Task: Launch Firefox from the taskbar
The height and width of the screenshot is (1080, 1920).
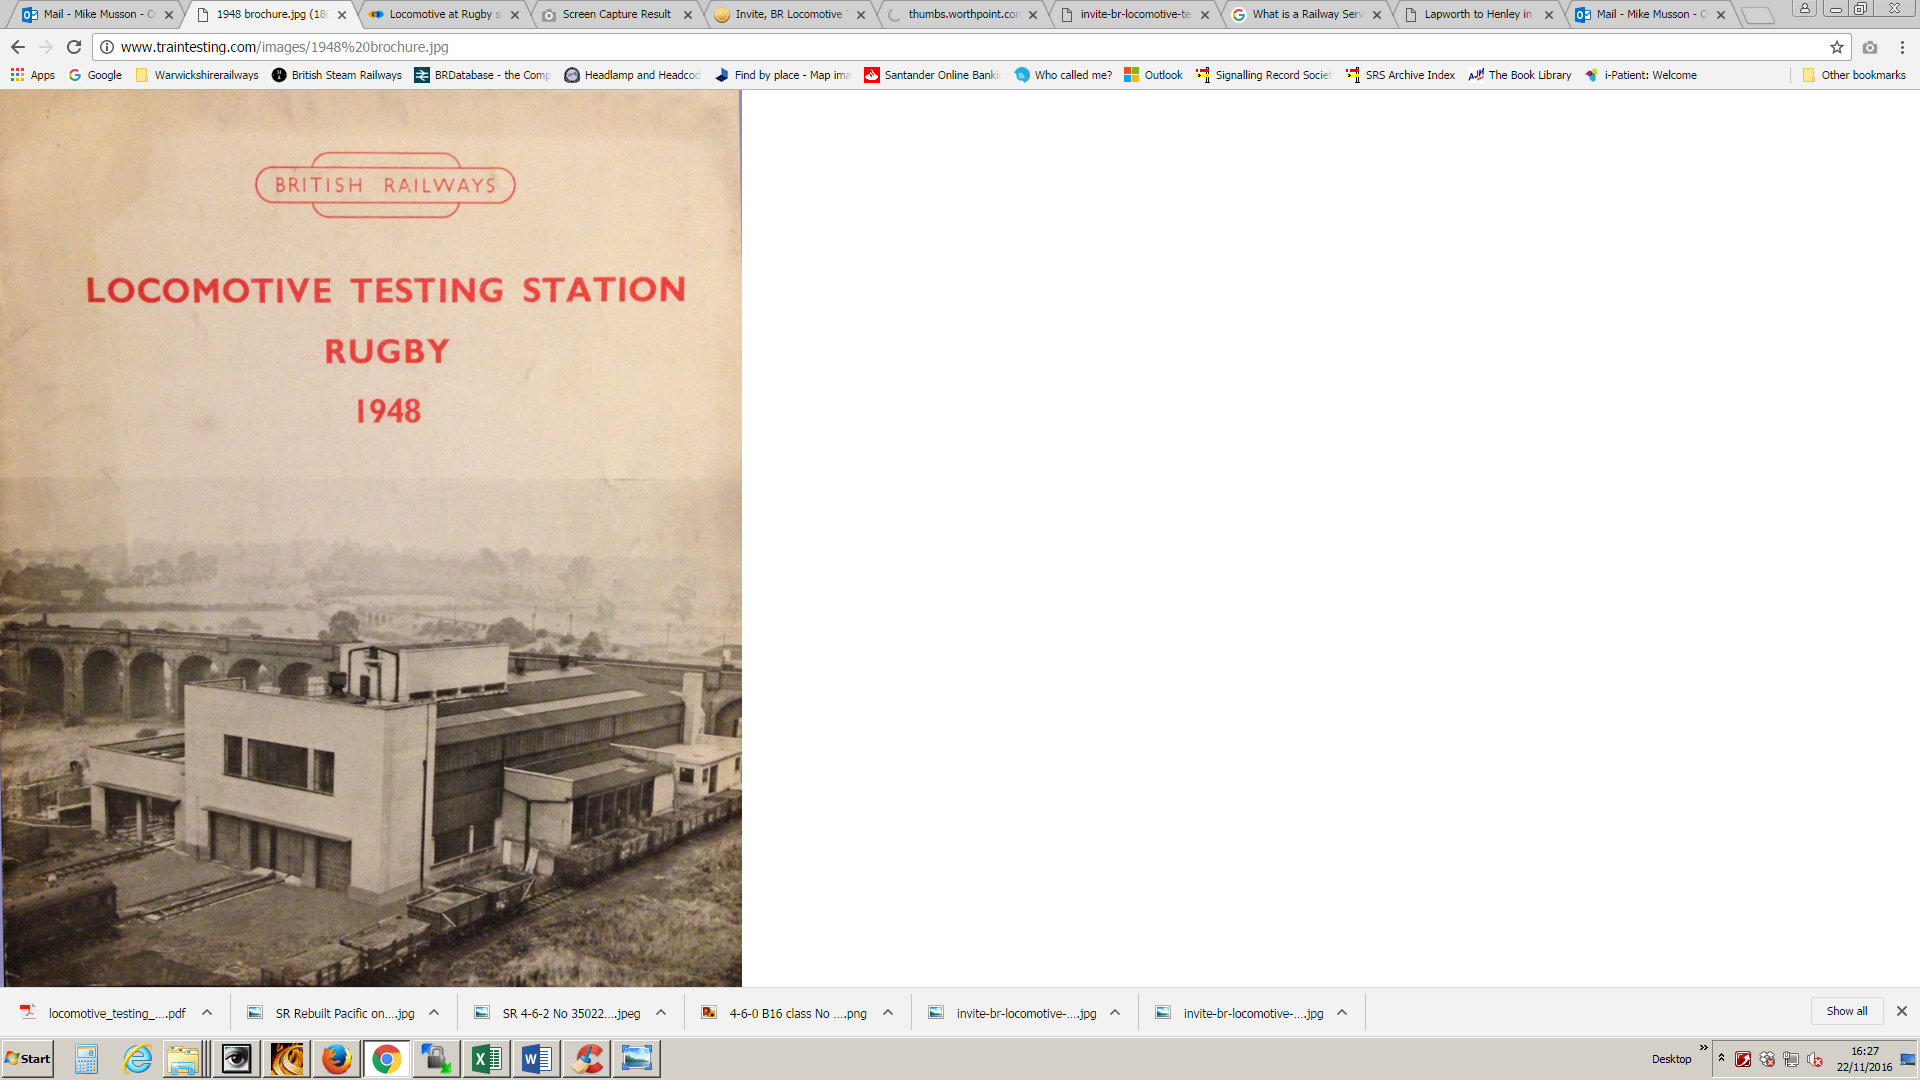Action: (337, 1059)
